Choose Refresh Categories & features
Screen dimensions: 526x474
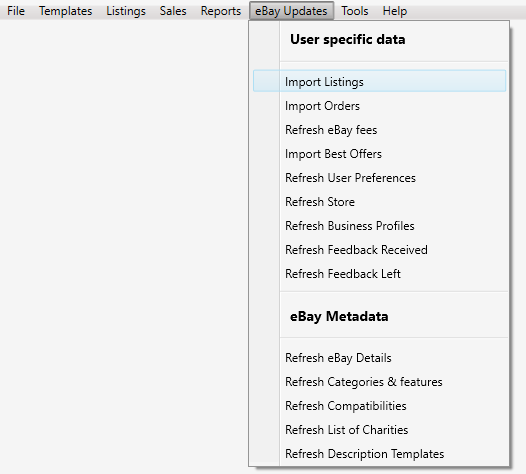(x=379, y=382)
